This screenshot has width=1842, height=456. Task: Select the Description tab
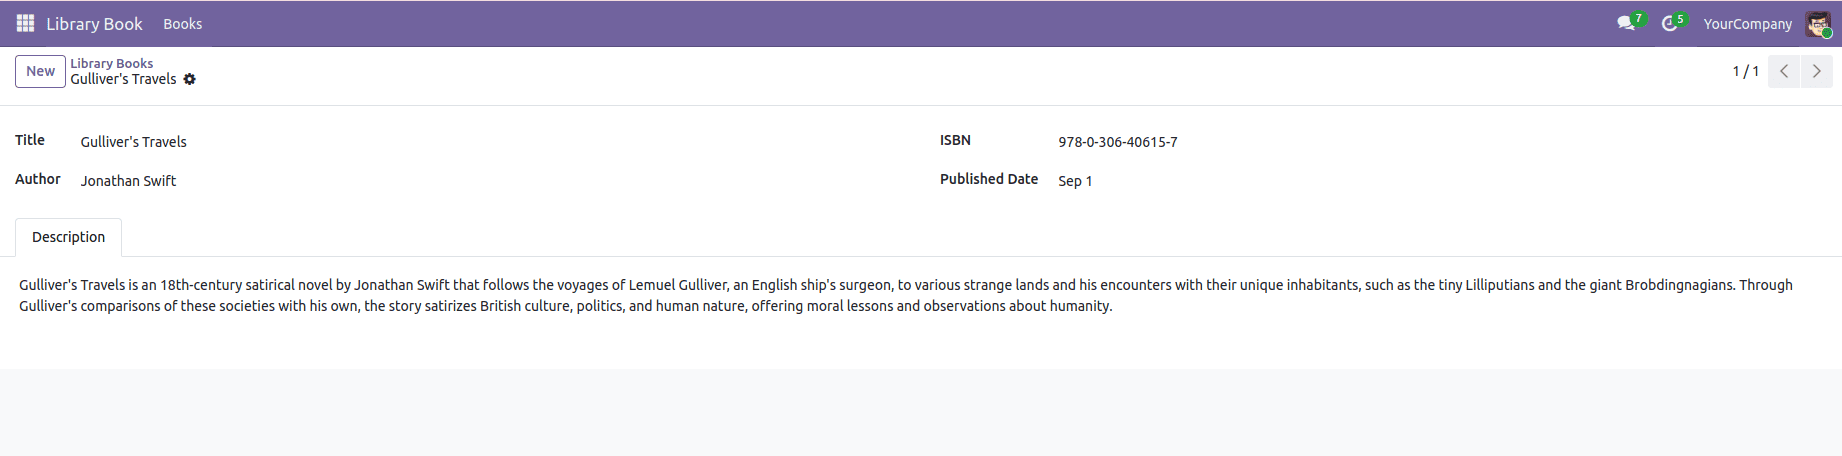68,237
